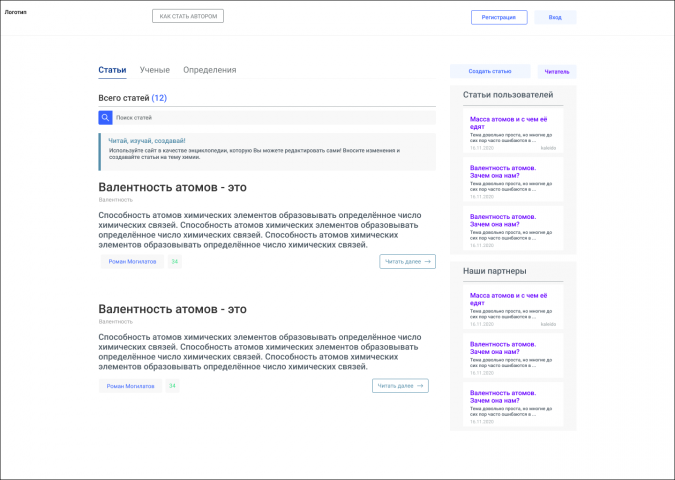Click the КАК СТАТЬ АВТОРОМ button

tap(188, 16)
